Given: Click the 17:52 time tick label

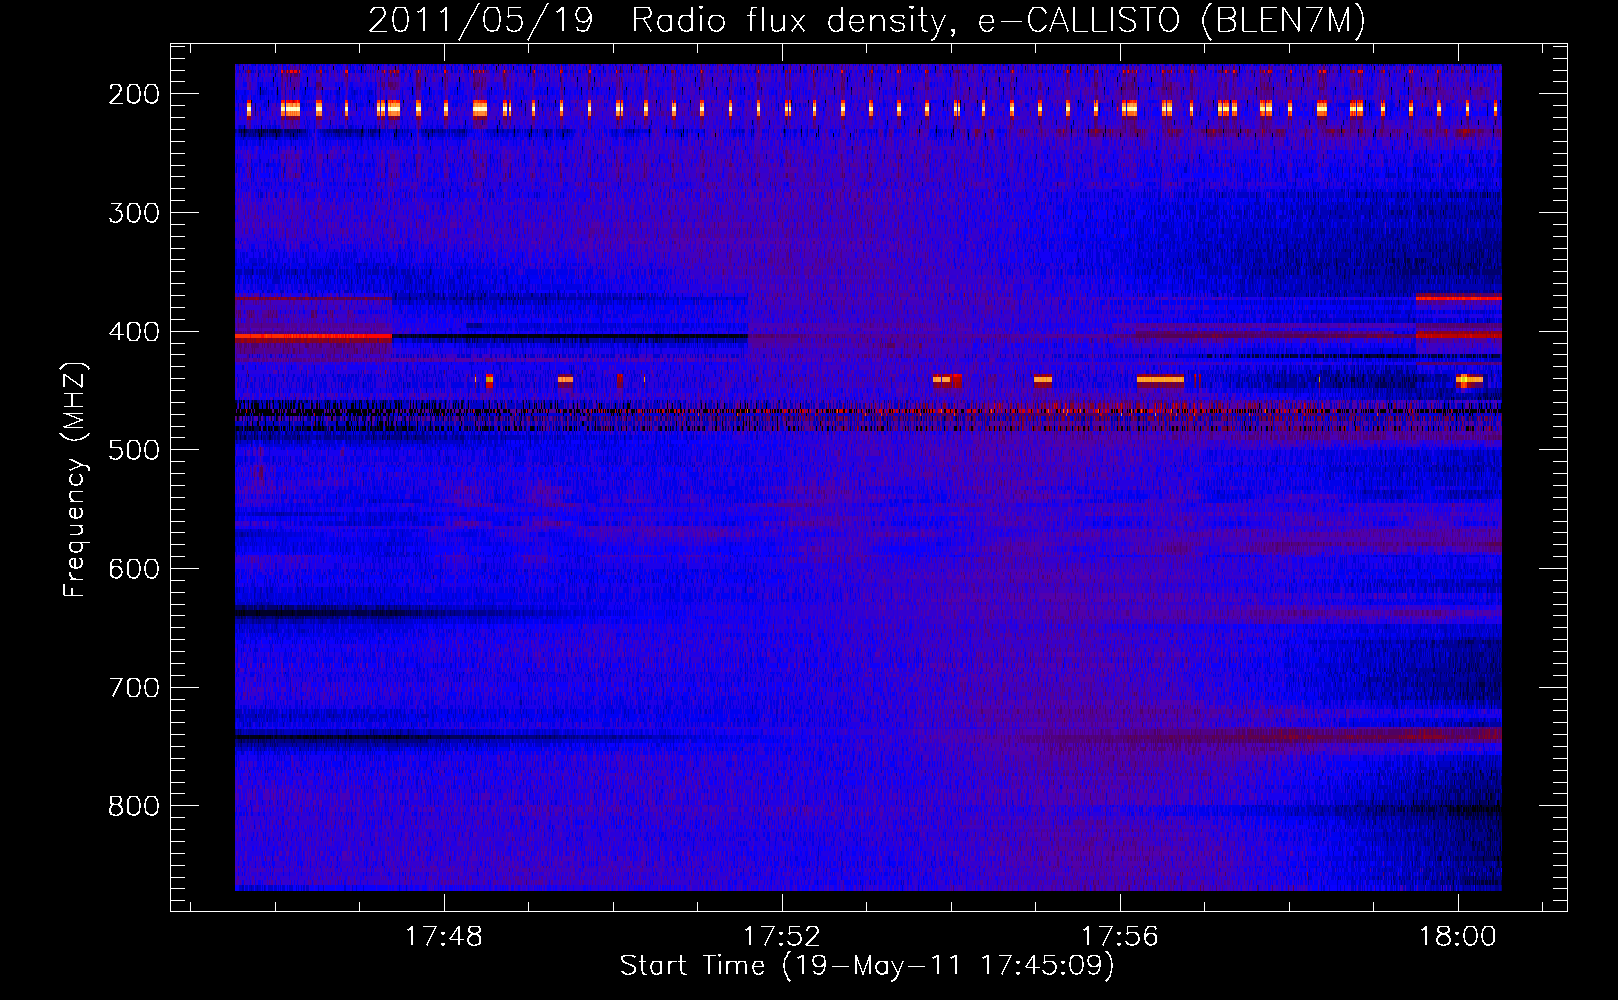Looking at the screenshot, I should (x=782, y=936).
